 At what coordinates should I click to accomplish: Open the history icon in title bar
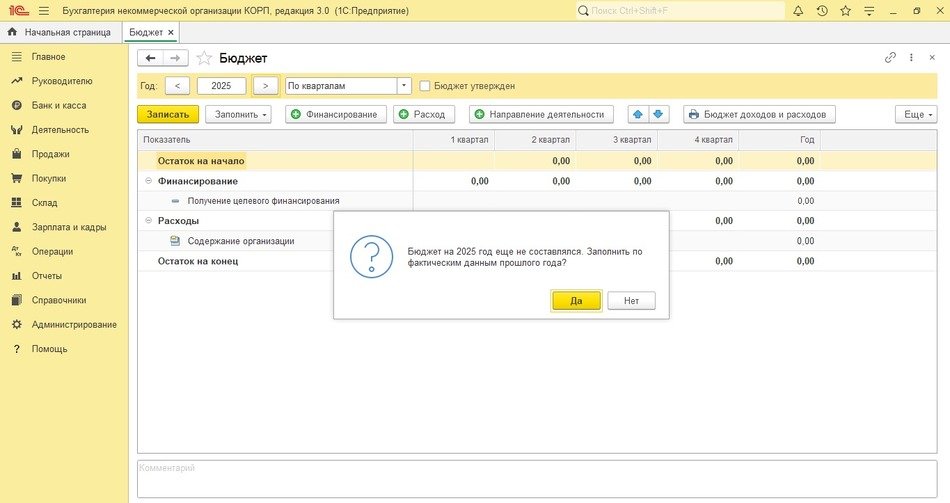(x=822, y=10)
